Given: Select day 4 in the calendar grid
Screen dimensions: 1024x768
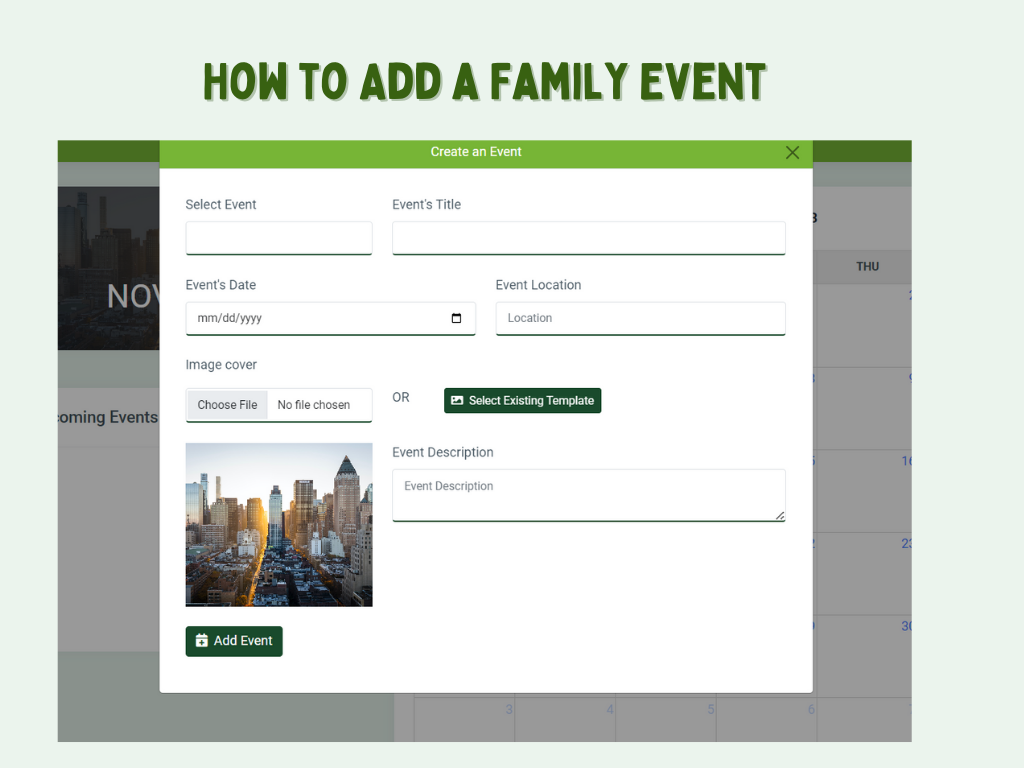Looking at the screenshot, I should coord(609,710).
